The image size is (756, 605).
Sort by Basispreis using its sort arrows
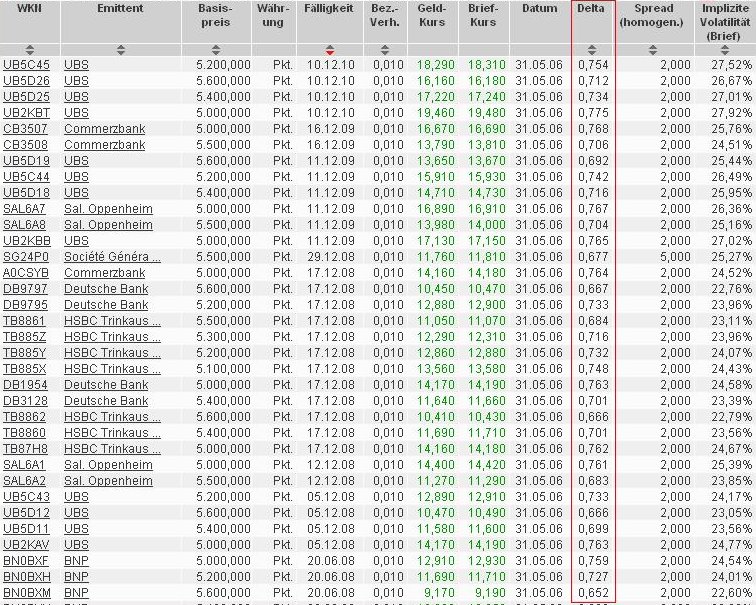pos(216,49)
